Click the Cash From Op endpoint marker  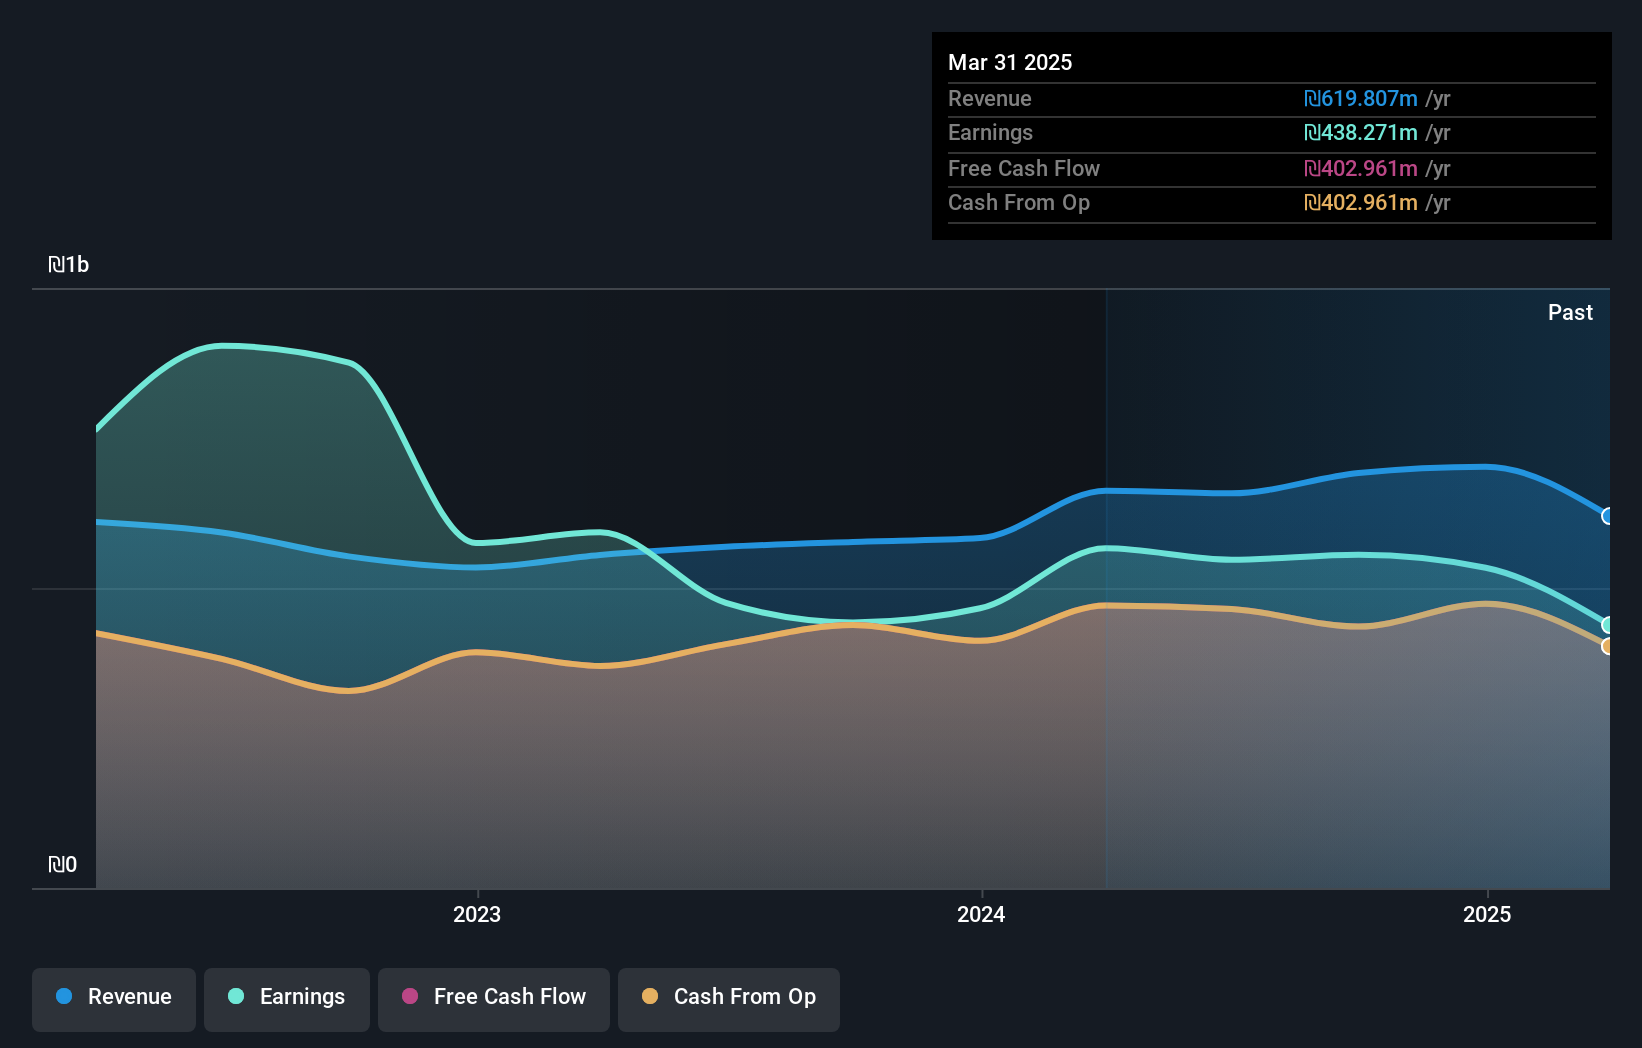(x=1607, y=646)
